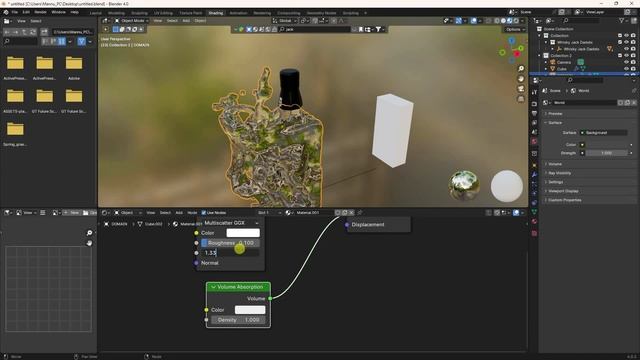Toggle Use Nodes checkbox
This screenshot has height=360, width=640.
(x=204, y=213)
